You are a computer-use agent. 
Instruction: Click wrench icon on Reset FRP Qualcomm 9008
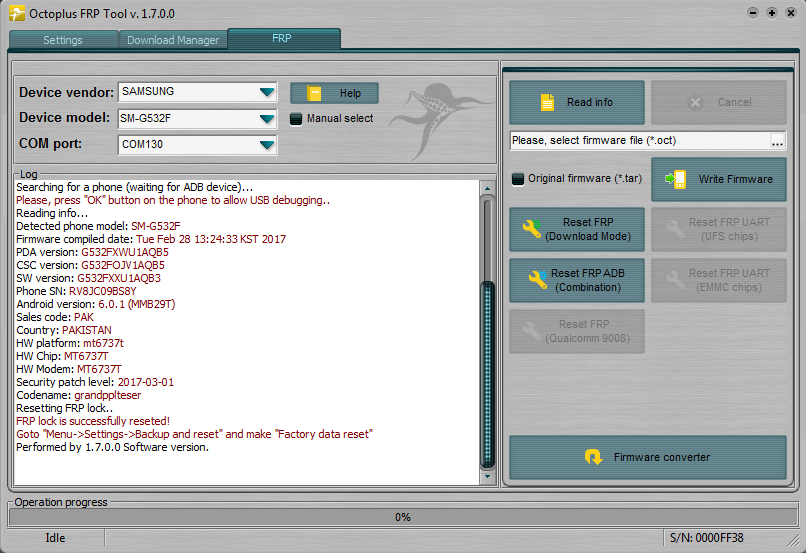coord(532,331)
